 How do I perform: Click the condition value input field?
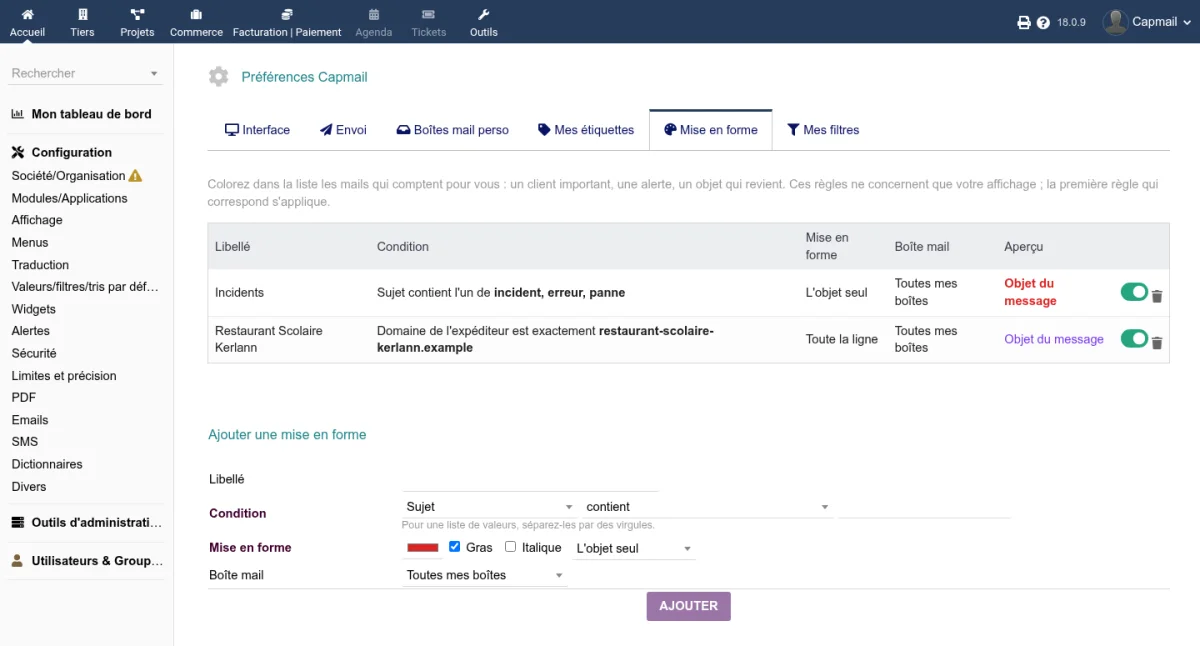(924, 508)
